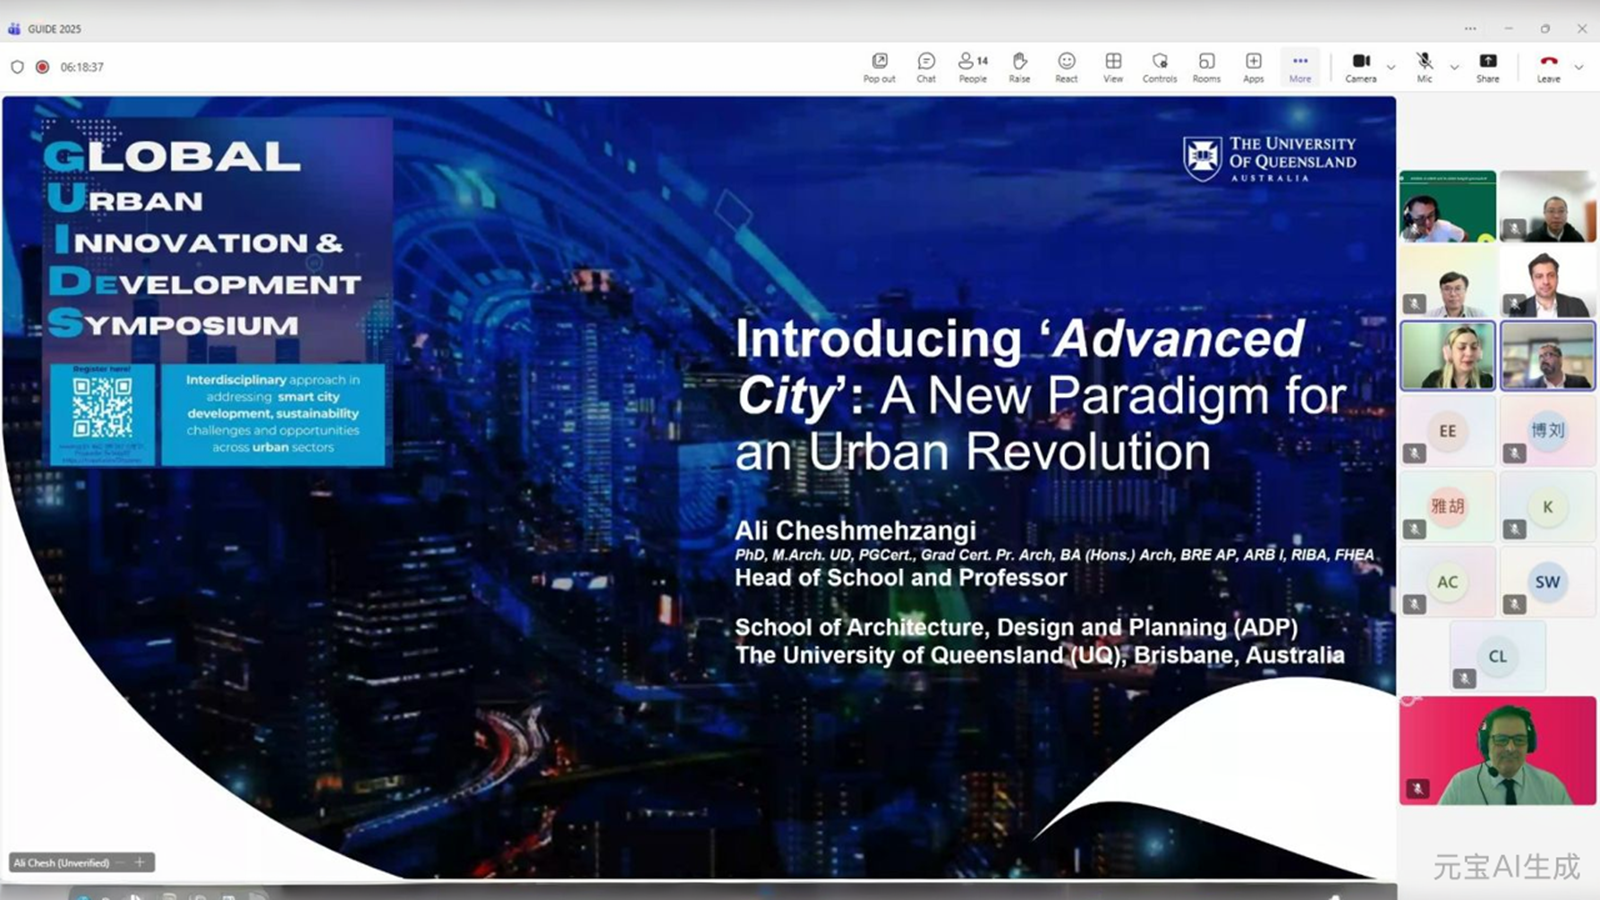The height and width of the screenshot is (900, 1600).
Task: Expand the Camera options dropdown arrow
Action: (1391, 68)
